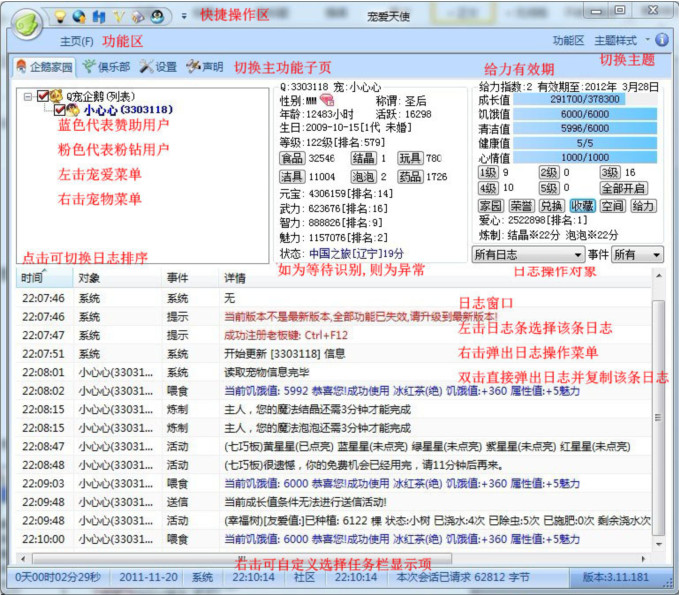This screenshot has width=679, height=595.
Task: Click the yellow Y icon in quick toolbar
Action: pos(117,16)
